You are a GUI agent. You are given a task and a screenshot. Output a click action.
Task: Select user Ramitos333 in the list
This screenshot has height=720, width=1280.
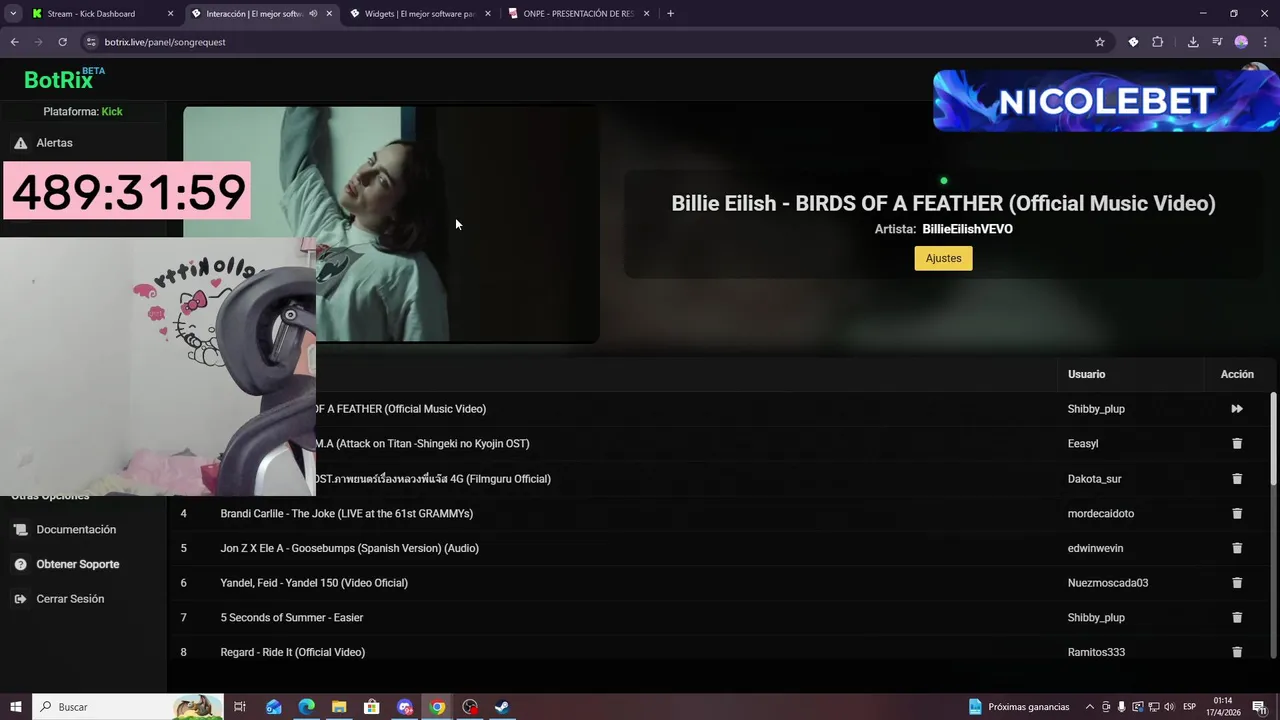(x=1096, y=652)
